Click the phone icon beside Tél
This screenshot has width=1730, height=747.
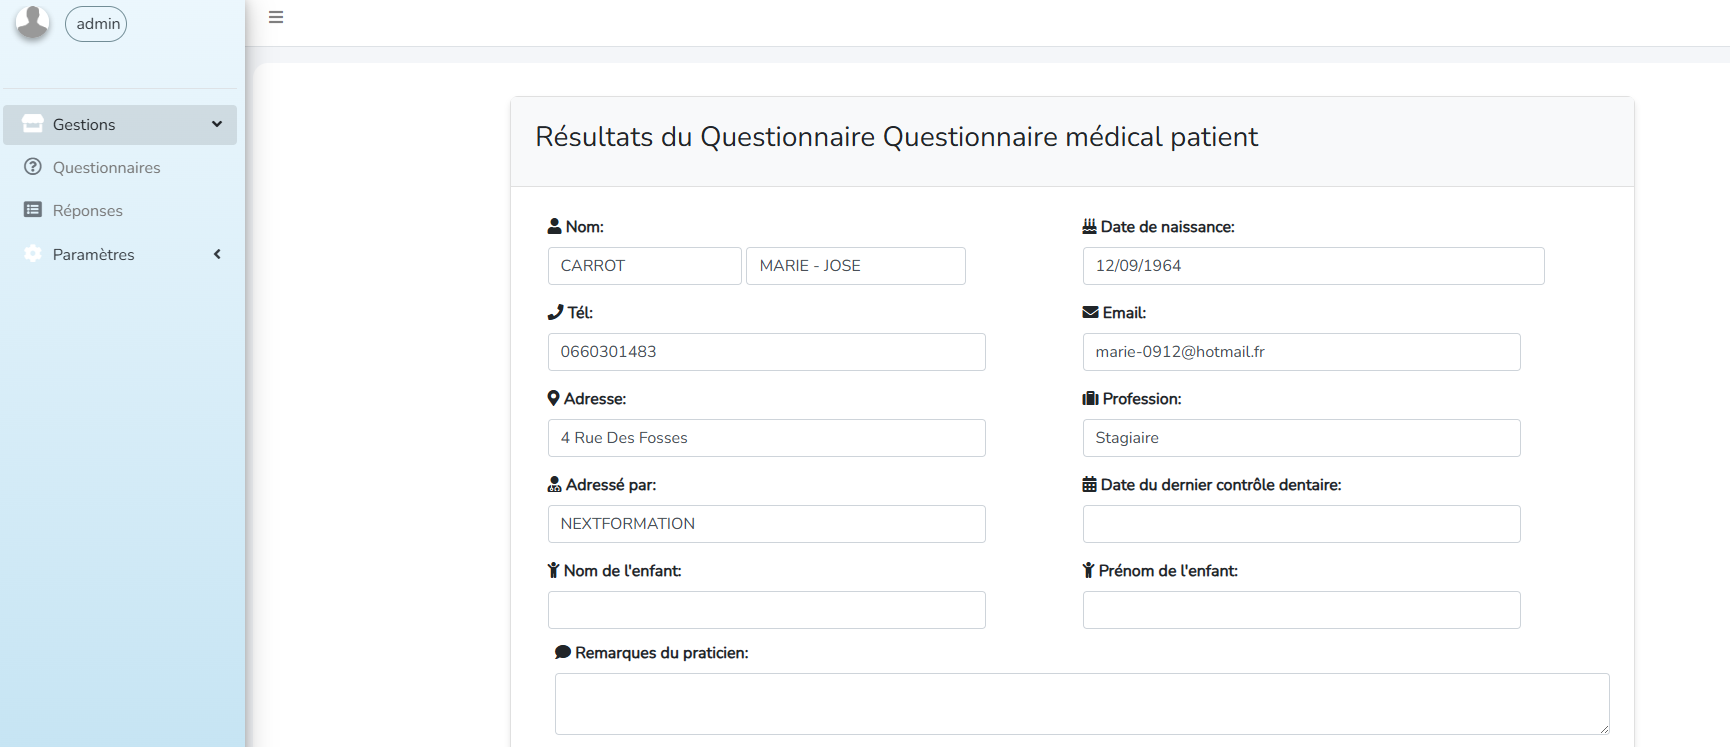pyautogui.click(x=556, y=312)
